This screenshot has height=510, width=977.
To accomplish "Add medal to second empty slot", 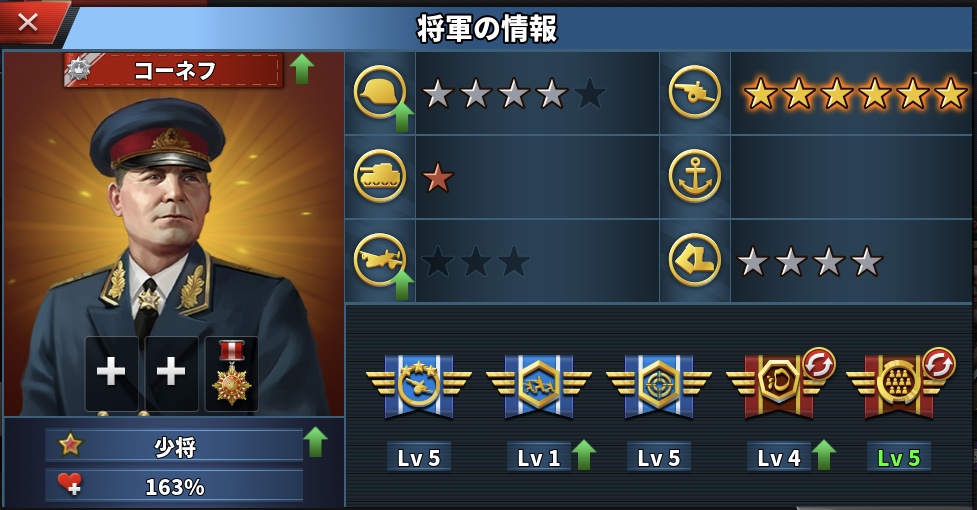I will click(171, 374).
